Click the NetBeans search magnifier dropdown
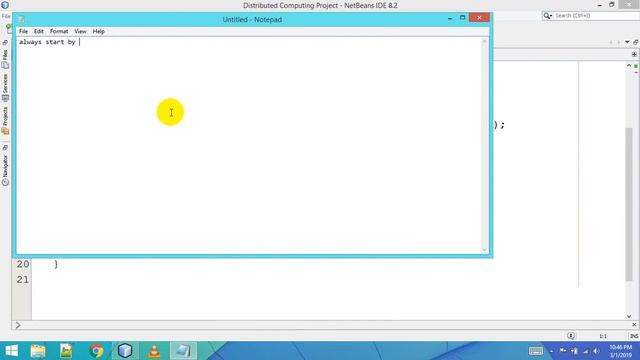Screen dimensions: 640x360 point(547,16)
